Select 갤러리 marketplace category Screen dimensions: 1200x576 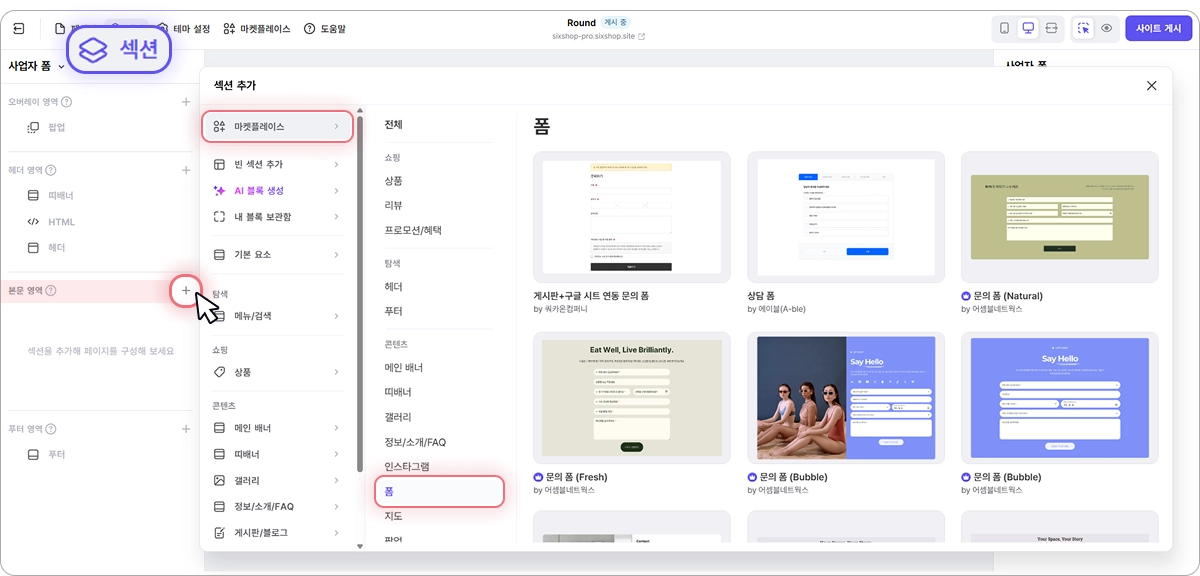[397, 417]
